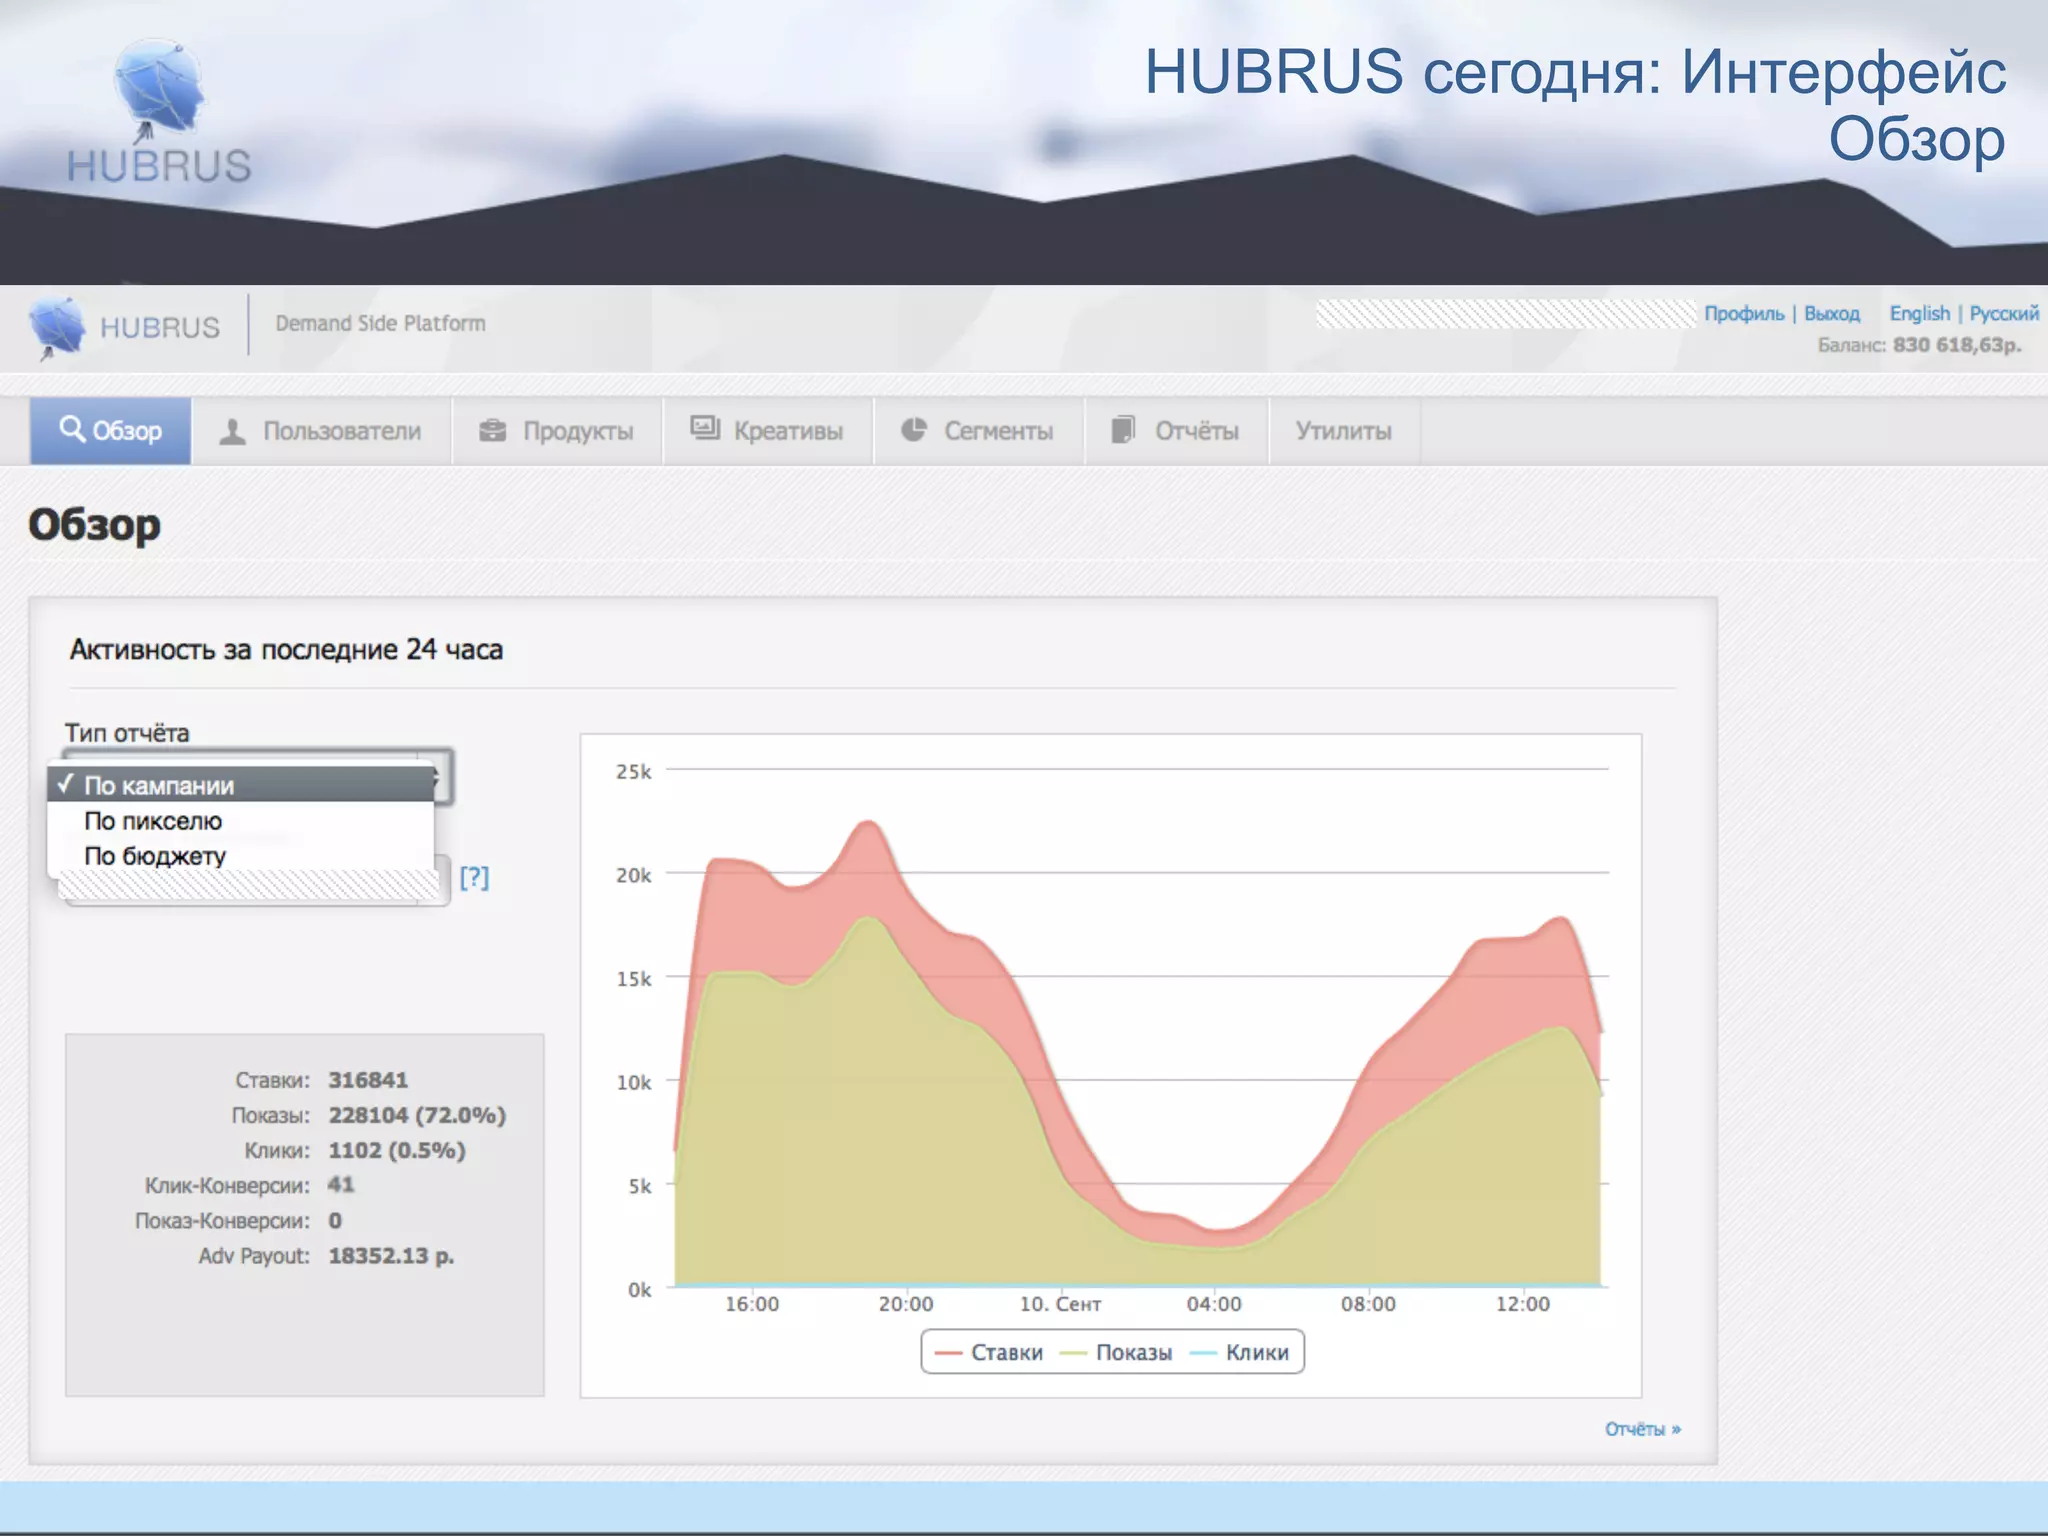
Task: Click the 25k label on chart y-axis
Action: (x=634, y=772)
